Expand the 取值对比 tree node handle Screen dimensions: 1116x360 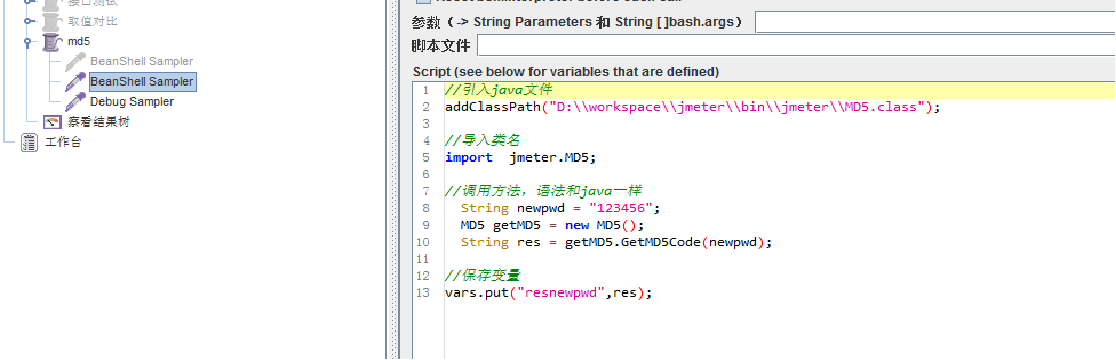coord(28,21)
